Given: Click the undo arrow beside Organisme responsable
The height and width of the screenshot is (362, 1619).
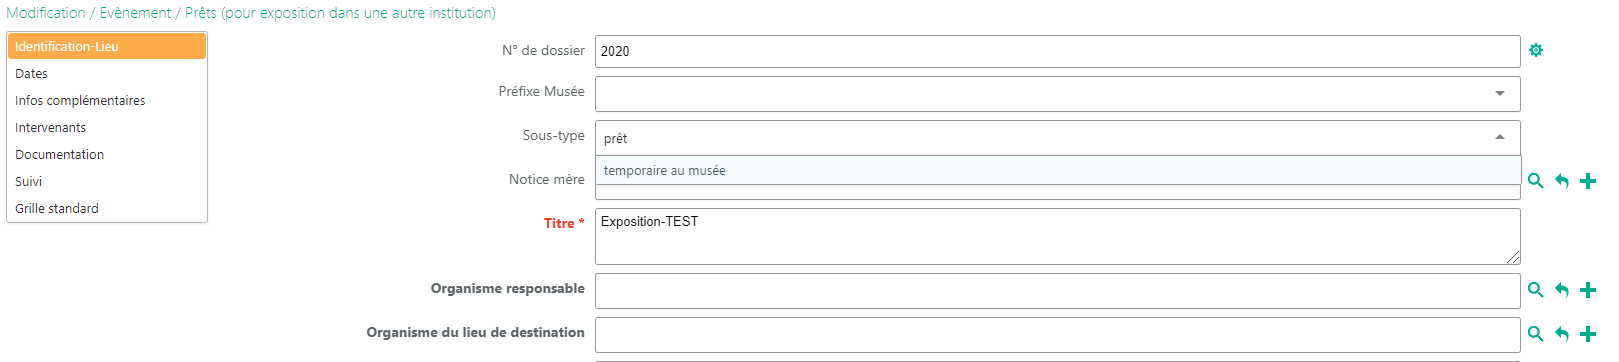Looking at the screenshot, I should (x=1562, y=290).
